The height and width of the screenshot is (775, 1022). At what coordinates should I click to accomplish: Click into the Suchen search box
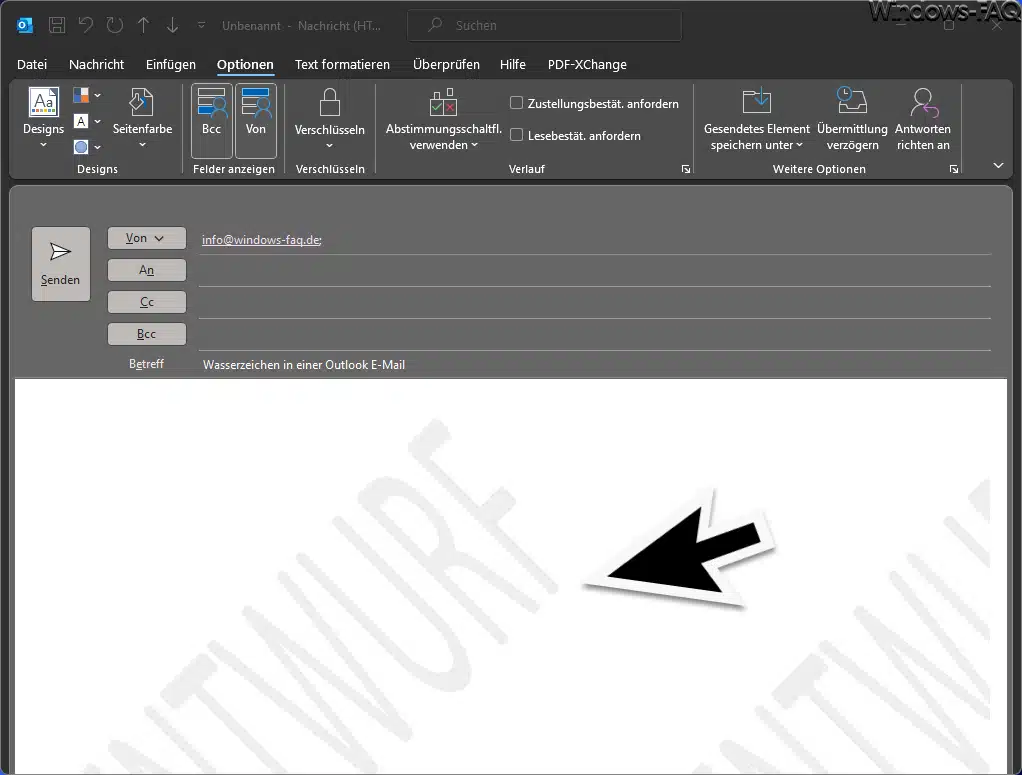[x=544, y=25]
